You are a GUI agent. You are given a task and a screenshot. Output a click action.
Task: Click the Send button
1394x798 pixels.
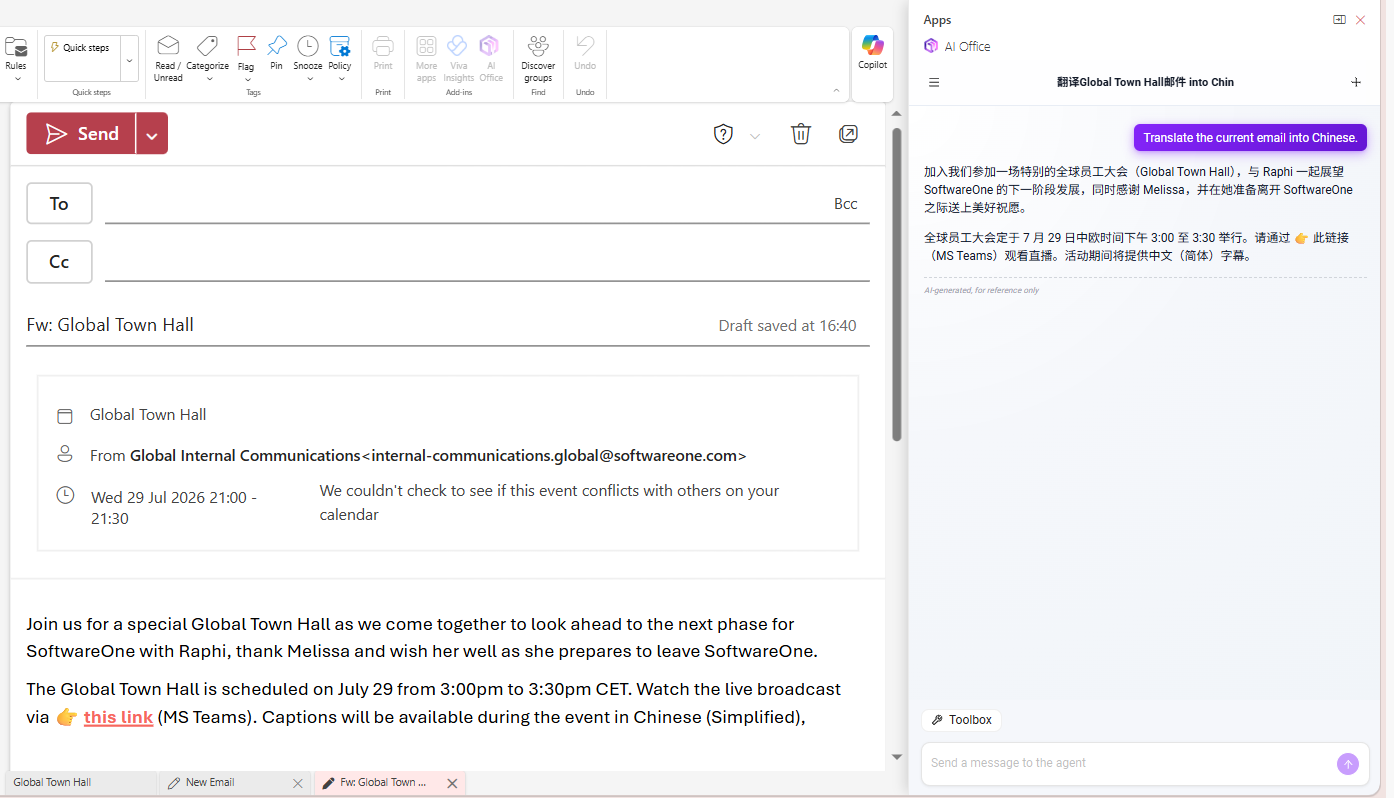82,134
